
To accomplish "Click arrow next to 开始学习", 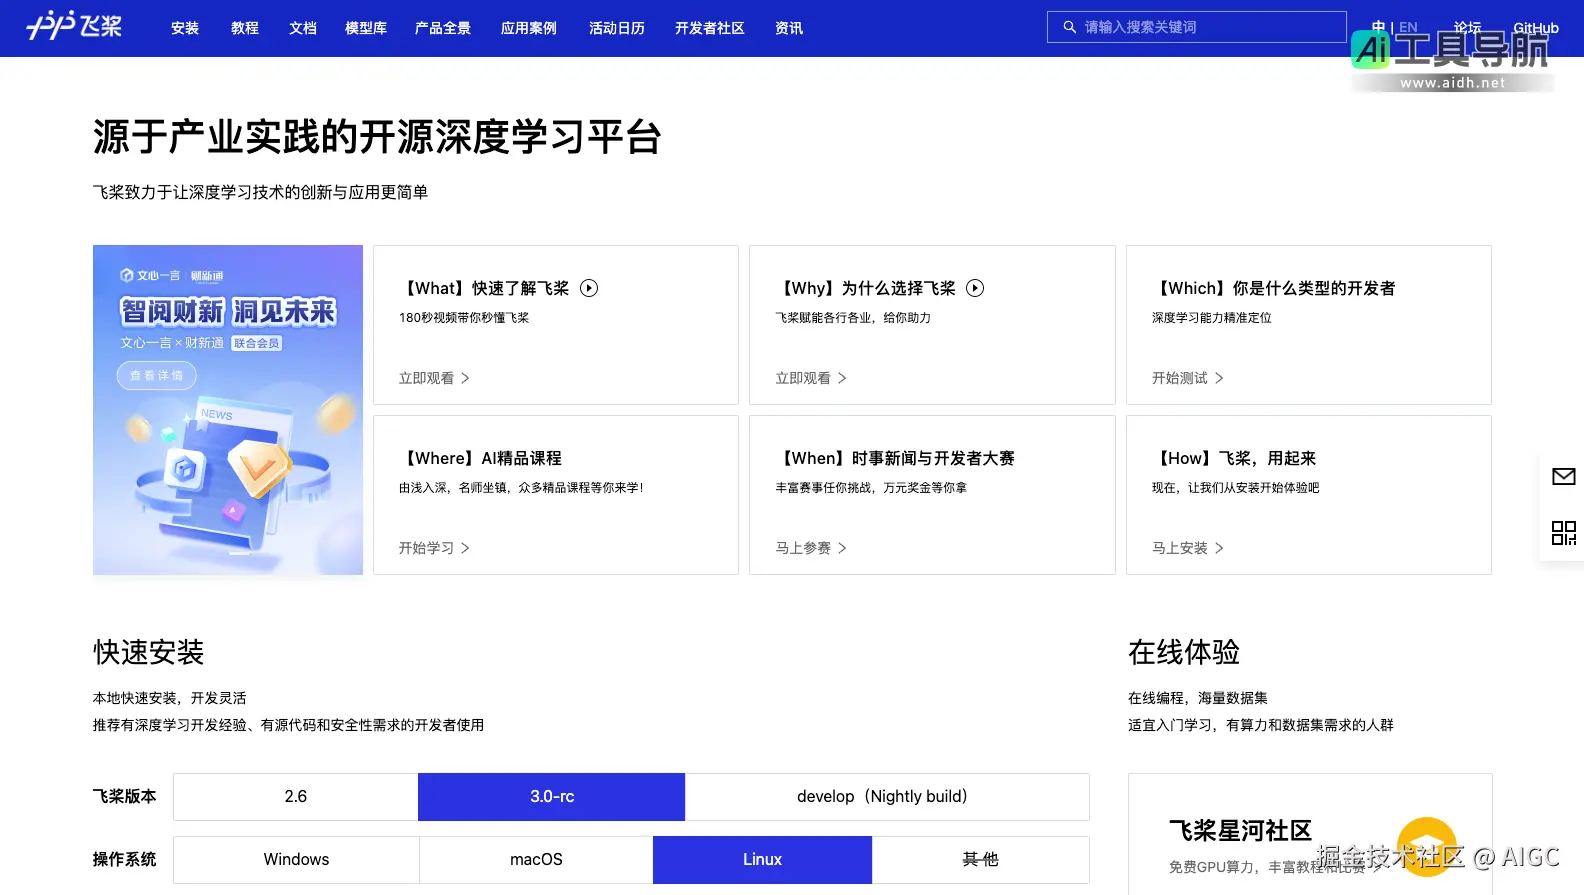I will [x=465, y=548].
